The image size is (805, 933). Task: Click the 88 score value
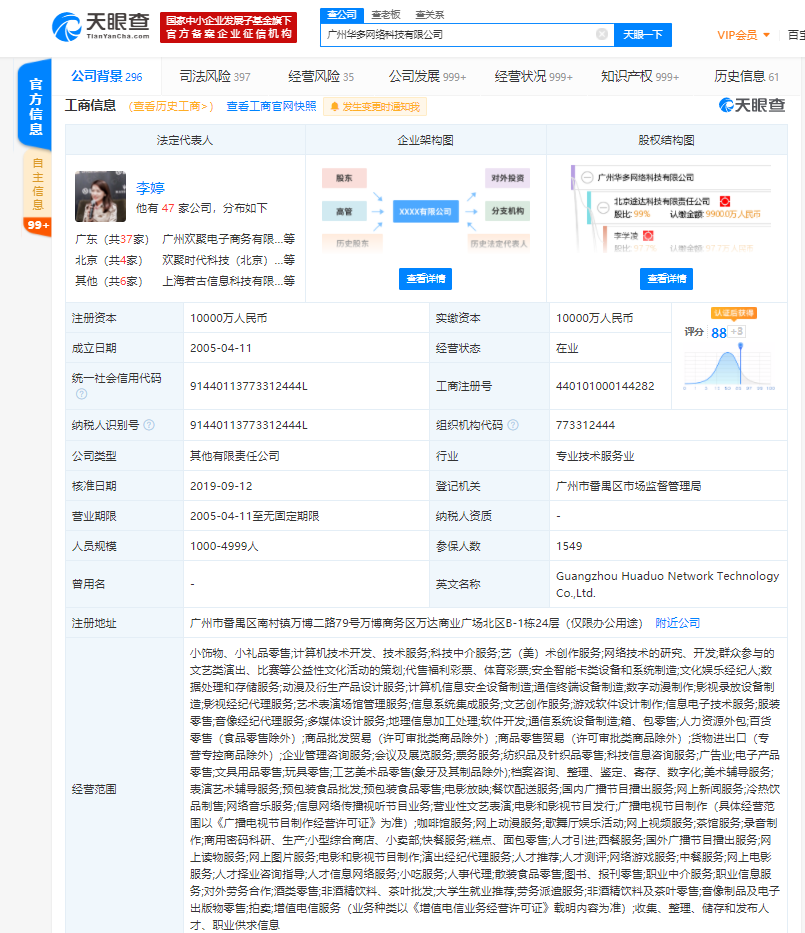click(719, 333)
